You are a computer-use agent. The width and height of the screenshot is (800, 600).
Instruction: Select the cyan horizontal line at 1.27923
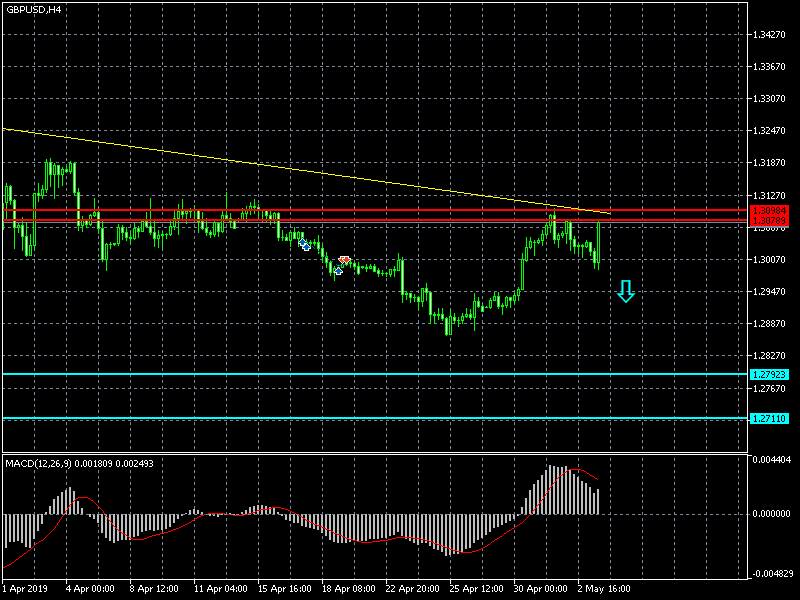click(300, 374)
